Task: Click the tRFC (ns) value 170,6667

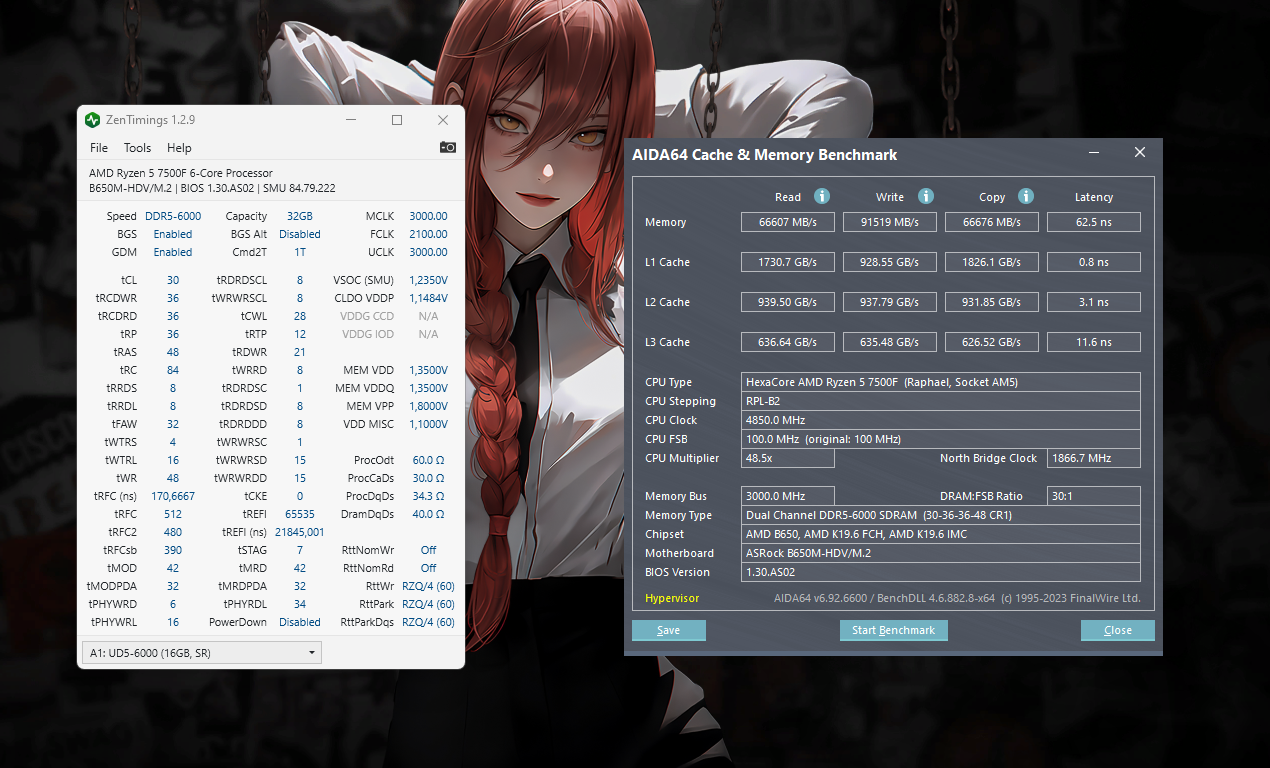Action: coord(173,496)
